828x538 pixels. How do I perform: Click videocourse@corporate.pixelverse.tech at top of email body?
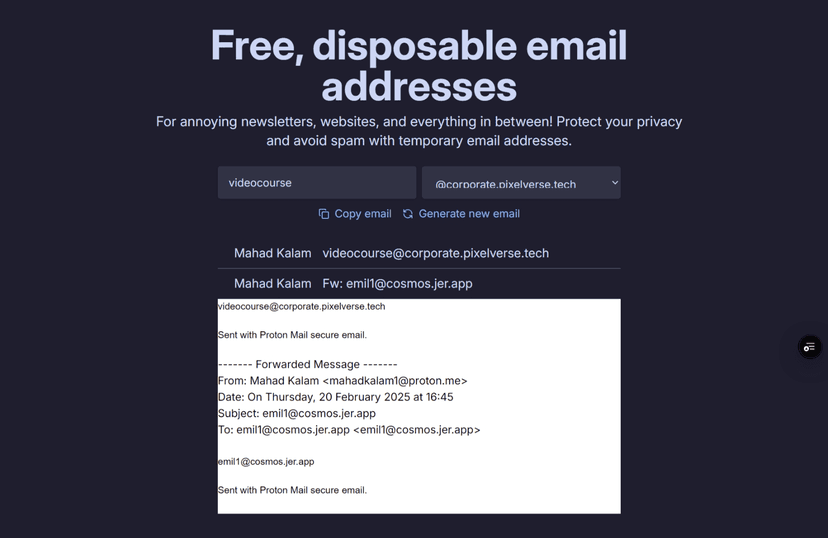[x=301, y=307]
